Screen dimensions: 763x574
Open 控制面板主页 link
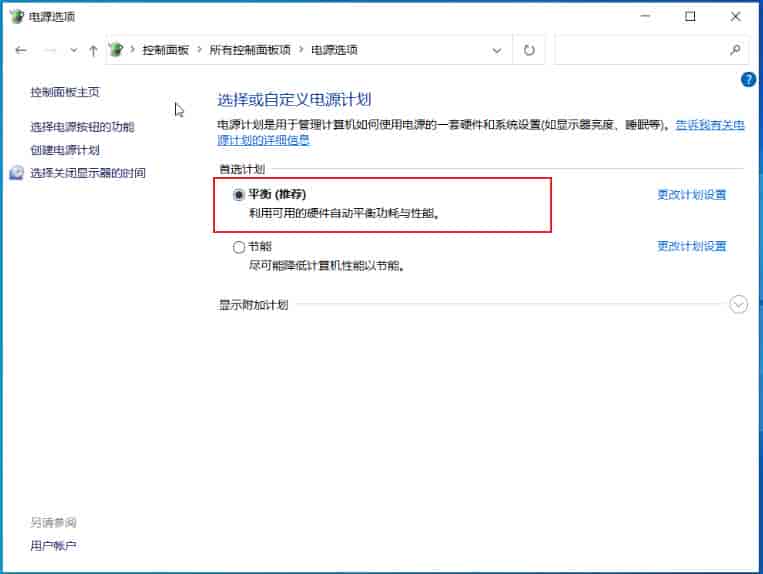[x=65, y=92]
